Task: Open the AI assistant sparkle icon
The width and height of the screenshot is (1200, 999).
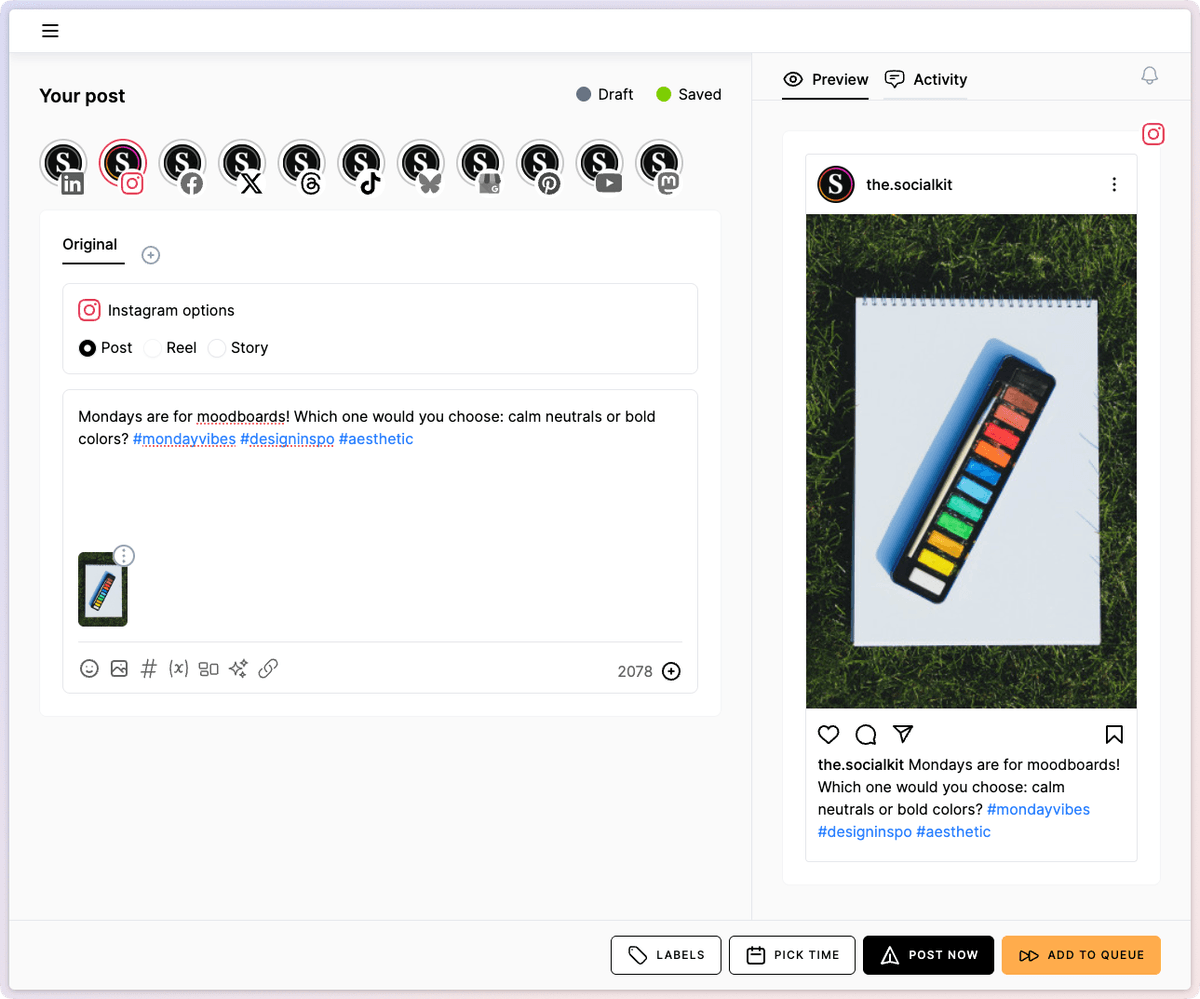Action: 238,669
